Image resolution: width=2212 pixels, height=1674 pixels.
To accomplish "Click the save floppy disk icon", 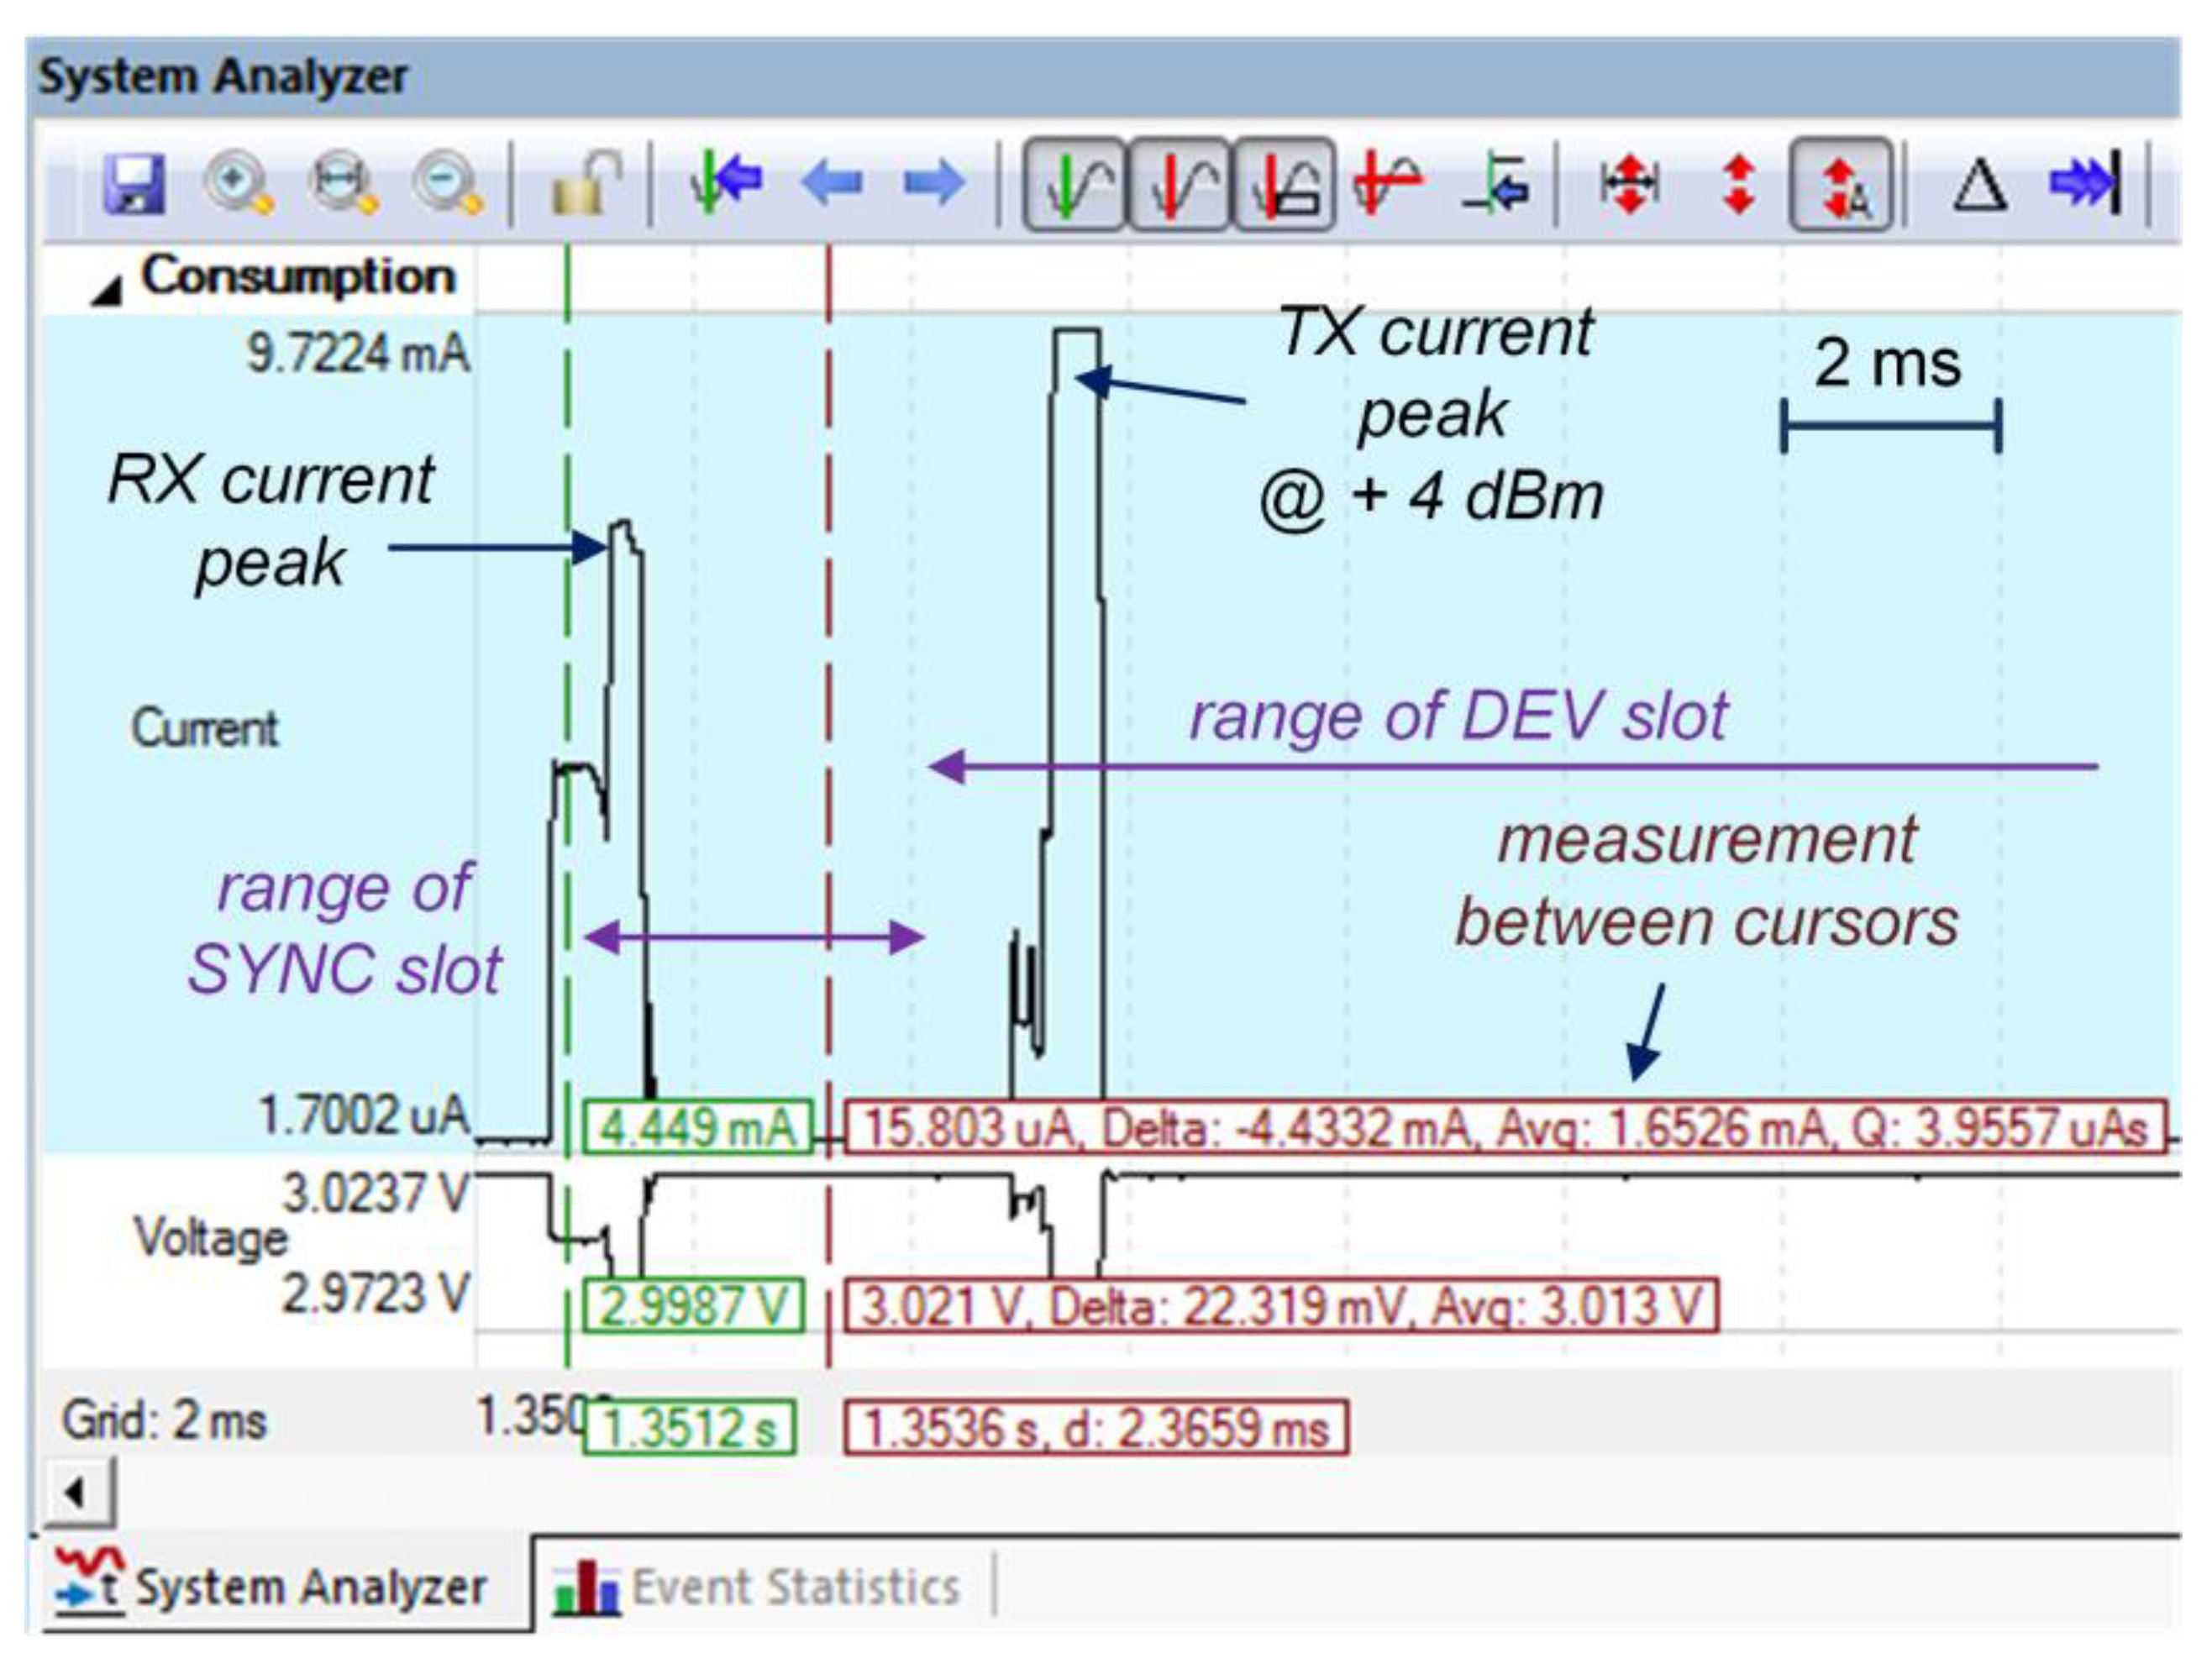I will coord(135,184).
